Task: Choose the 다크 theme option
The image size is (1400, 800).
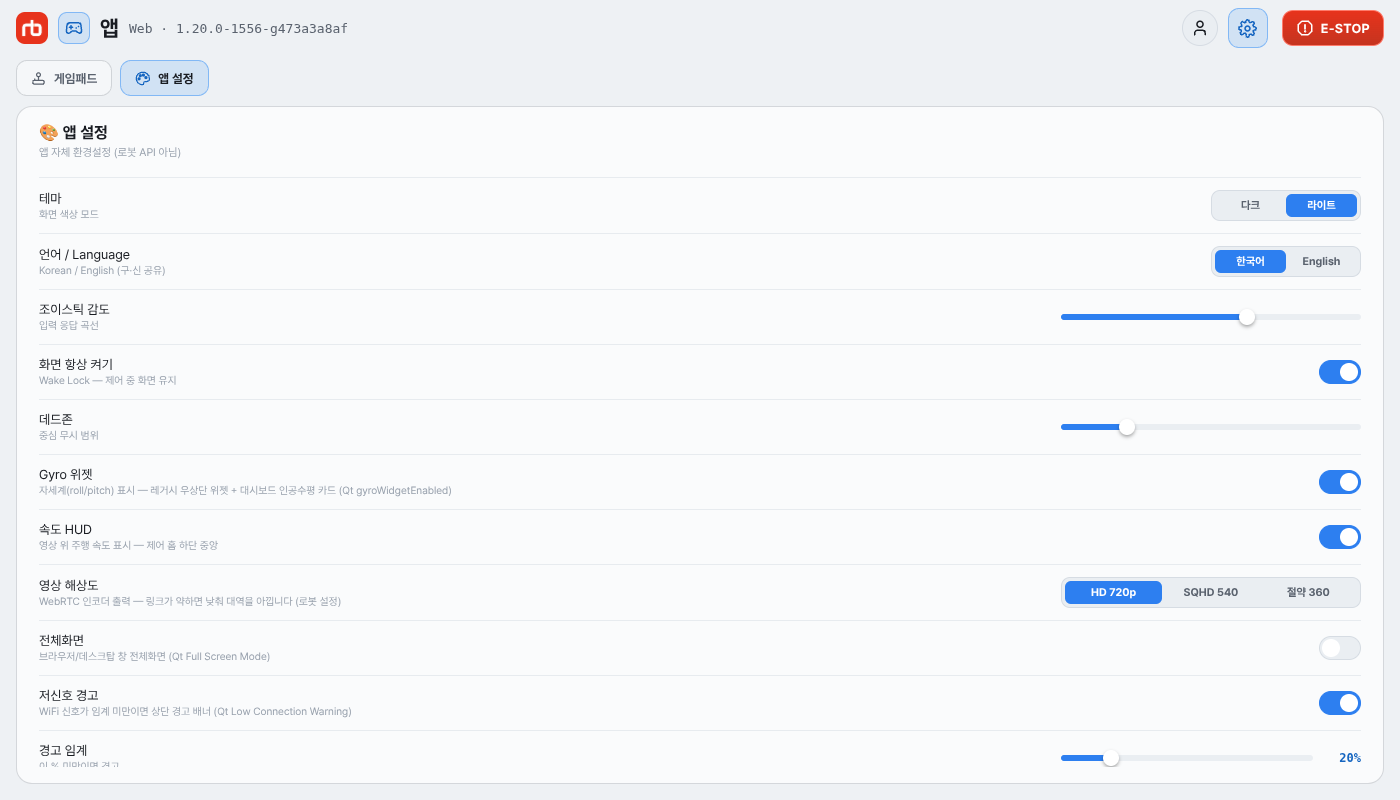Action: [x=1250, y=205]
